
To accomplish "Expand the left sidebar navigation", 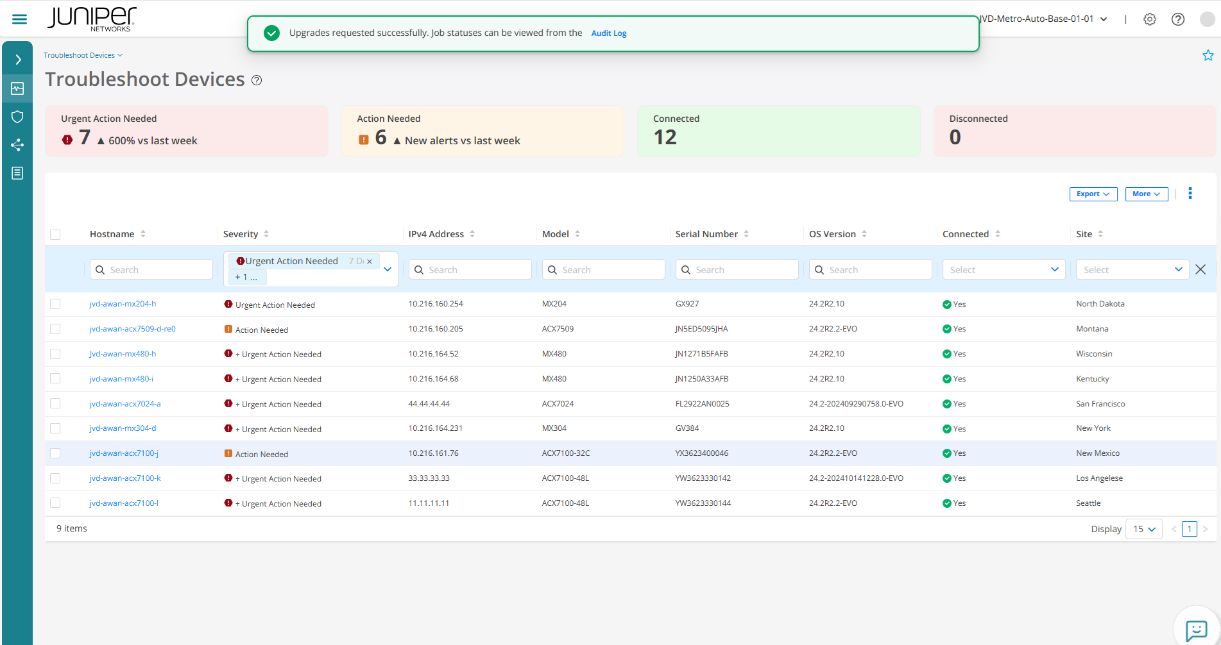I will pos(17,60).
